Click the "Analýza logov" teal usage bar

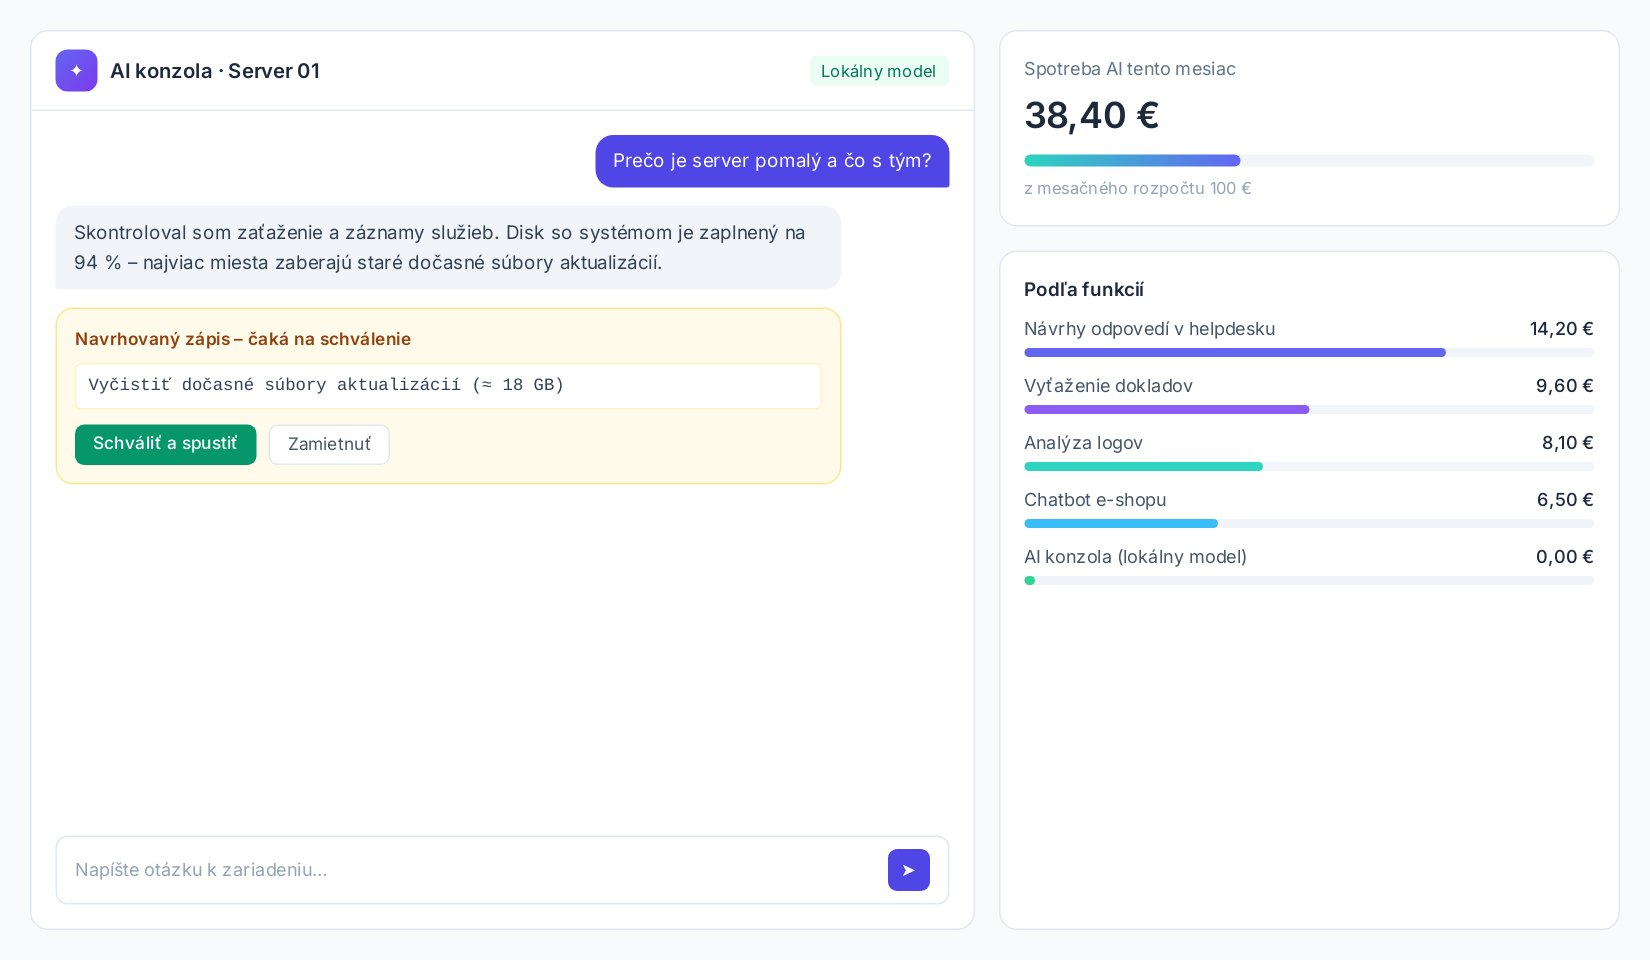click(1309, 466)
